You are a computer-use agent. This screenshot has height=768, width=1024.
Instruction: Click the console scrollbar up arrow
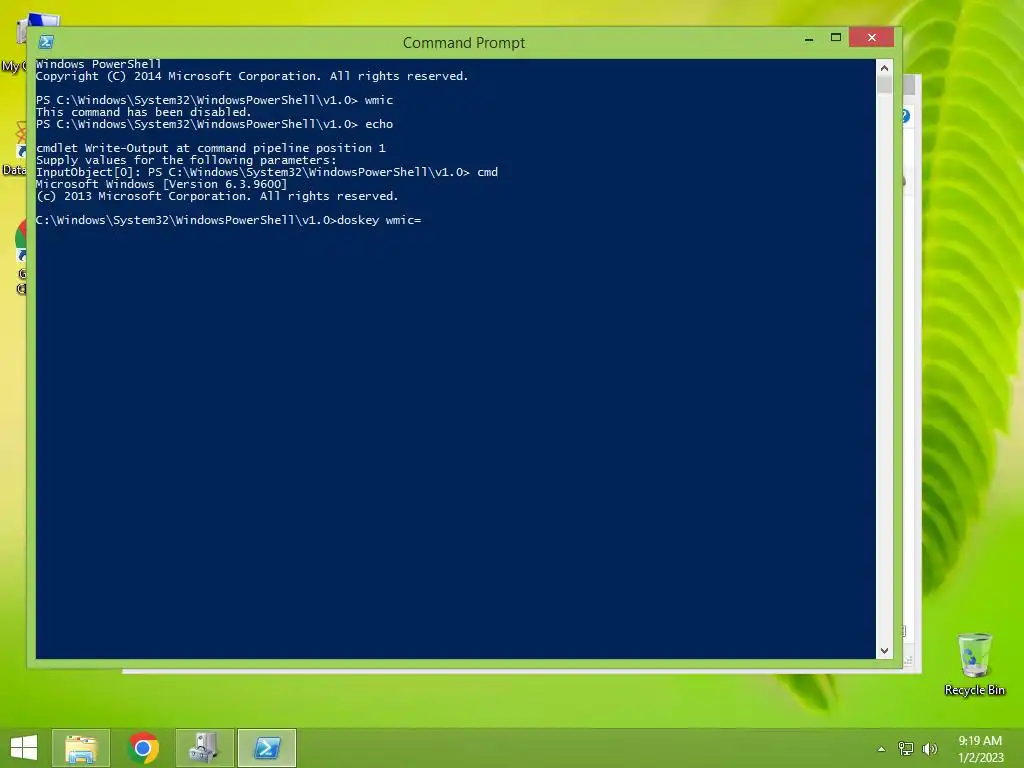click(x=884, y=67)
